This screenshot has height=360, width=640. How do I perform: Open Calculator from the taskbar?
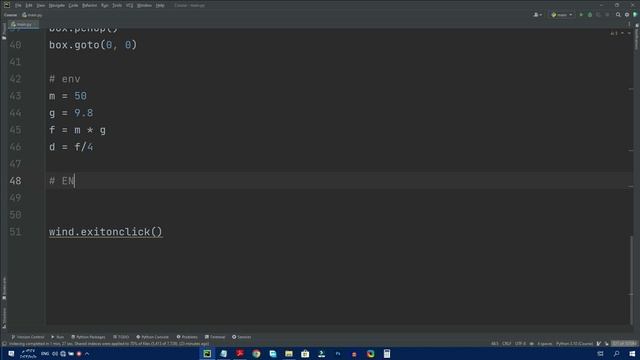pyautogui.click(x=387, y=353)
